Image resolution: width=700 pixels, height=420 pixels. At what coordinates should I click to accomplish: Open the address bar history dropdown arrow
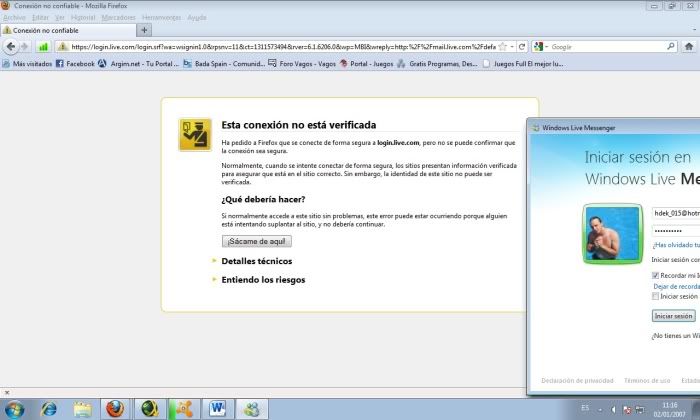(512, 46)
